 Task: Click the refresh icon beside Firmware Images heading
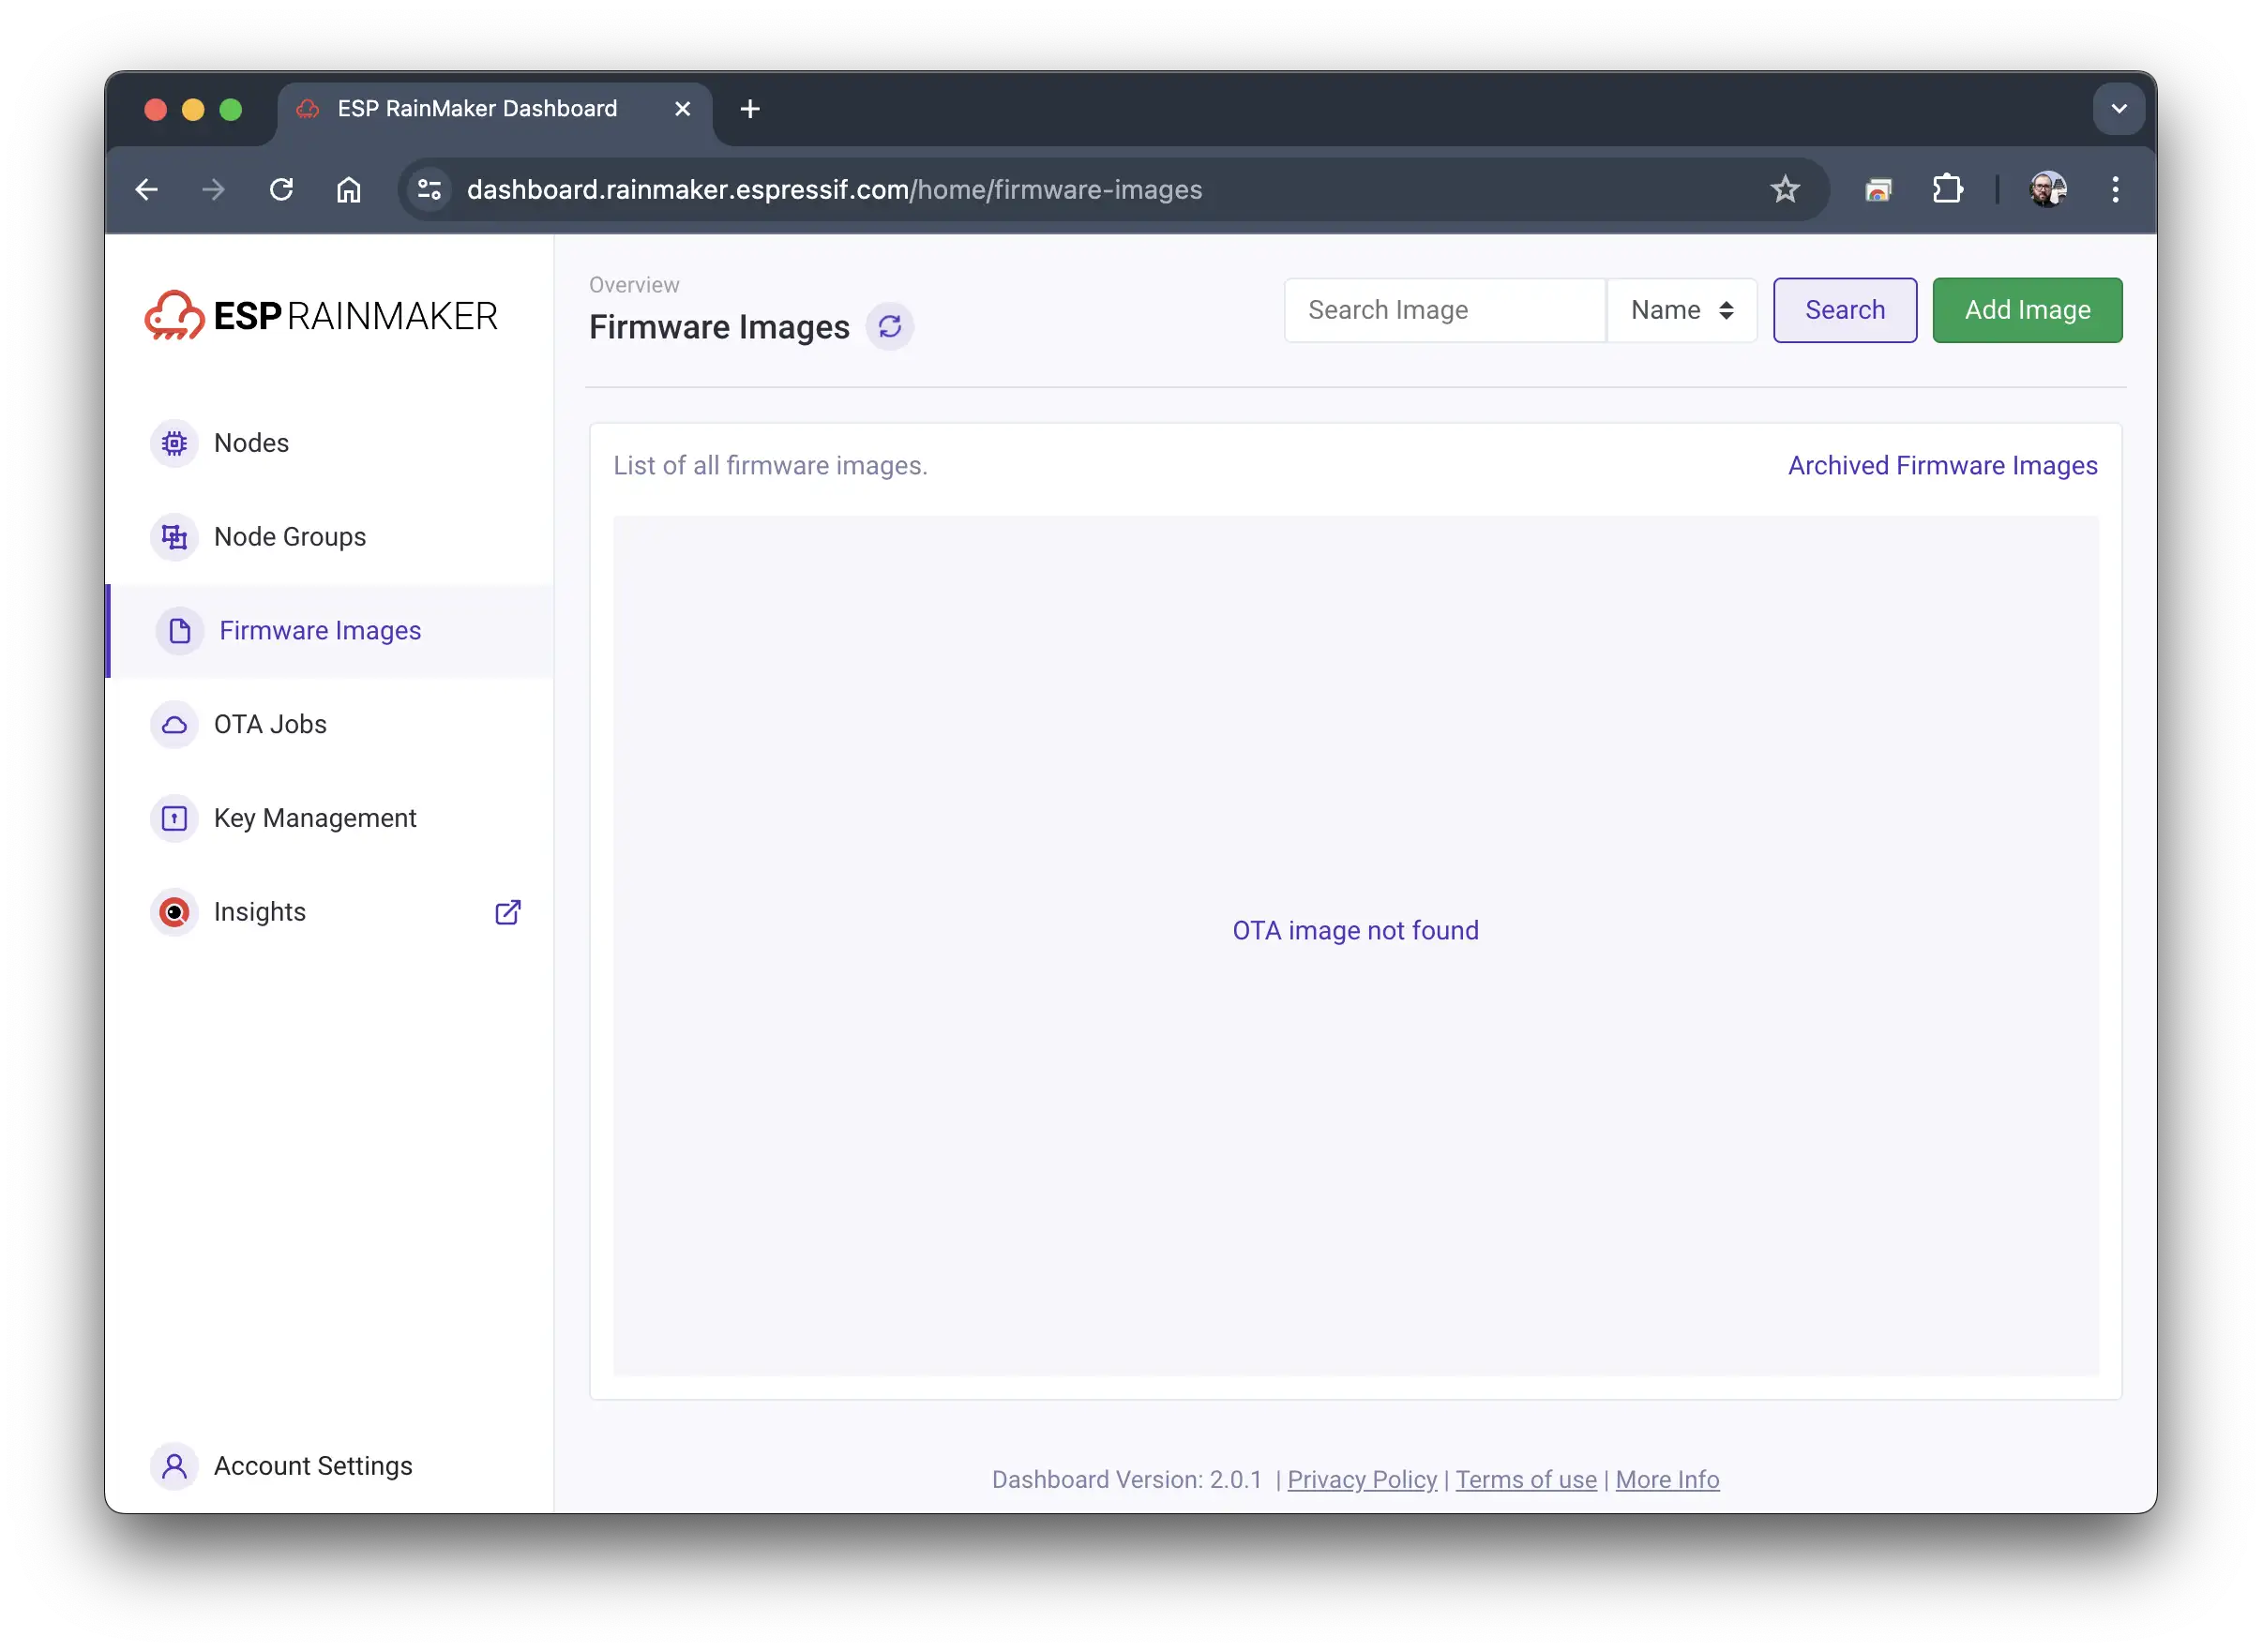point(889,326)
